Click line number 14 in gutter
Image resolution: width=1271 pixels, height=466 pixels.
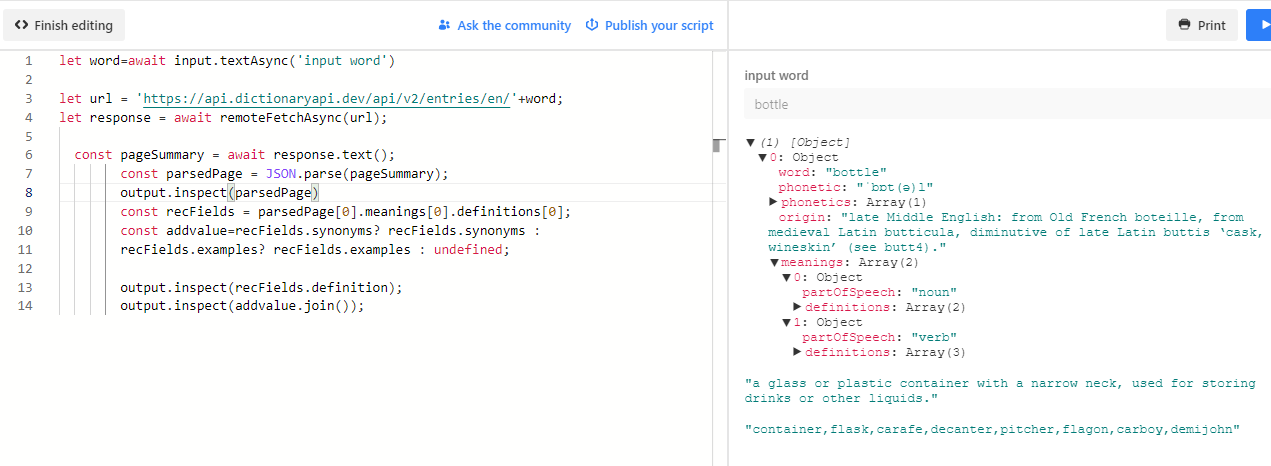(x=26, y=306)
